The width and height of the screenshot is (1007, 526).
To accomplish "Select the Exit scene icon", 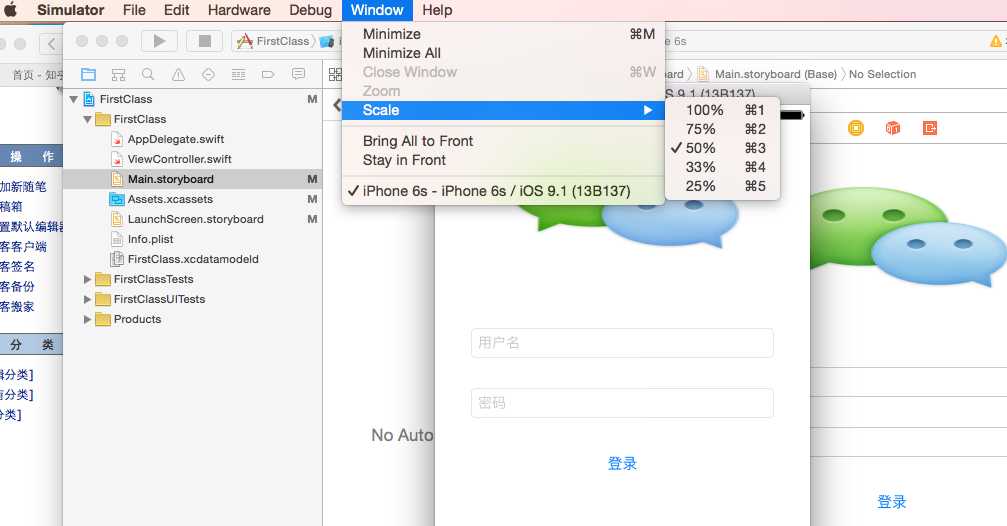I will (930, 128).
